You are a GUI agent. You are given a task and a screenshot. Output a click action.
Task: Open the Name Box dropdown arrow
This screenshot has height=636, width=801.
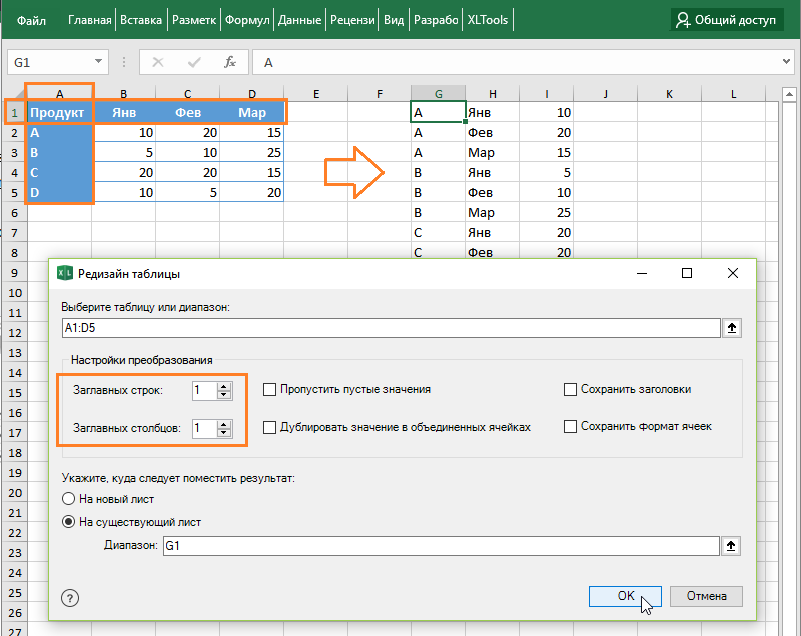click(x=98, y=62)
